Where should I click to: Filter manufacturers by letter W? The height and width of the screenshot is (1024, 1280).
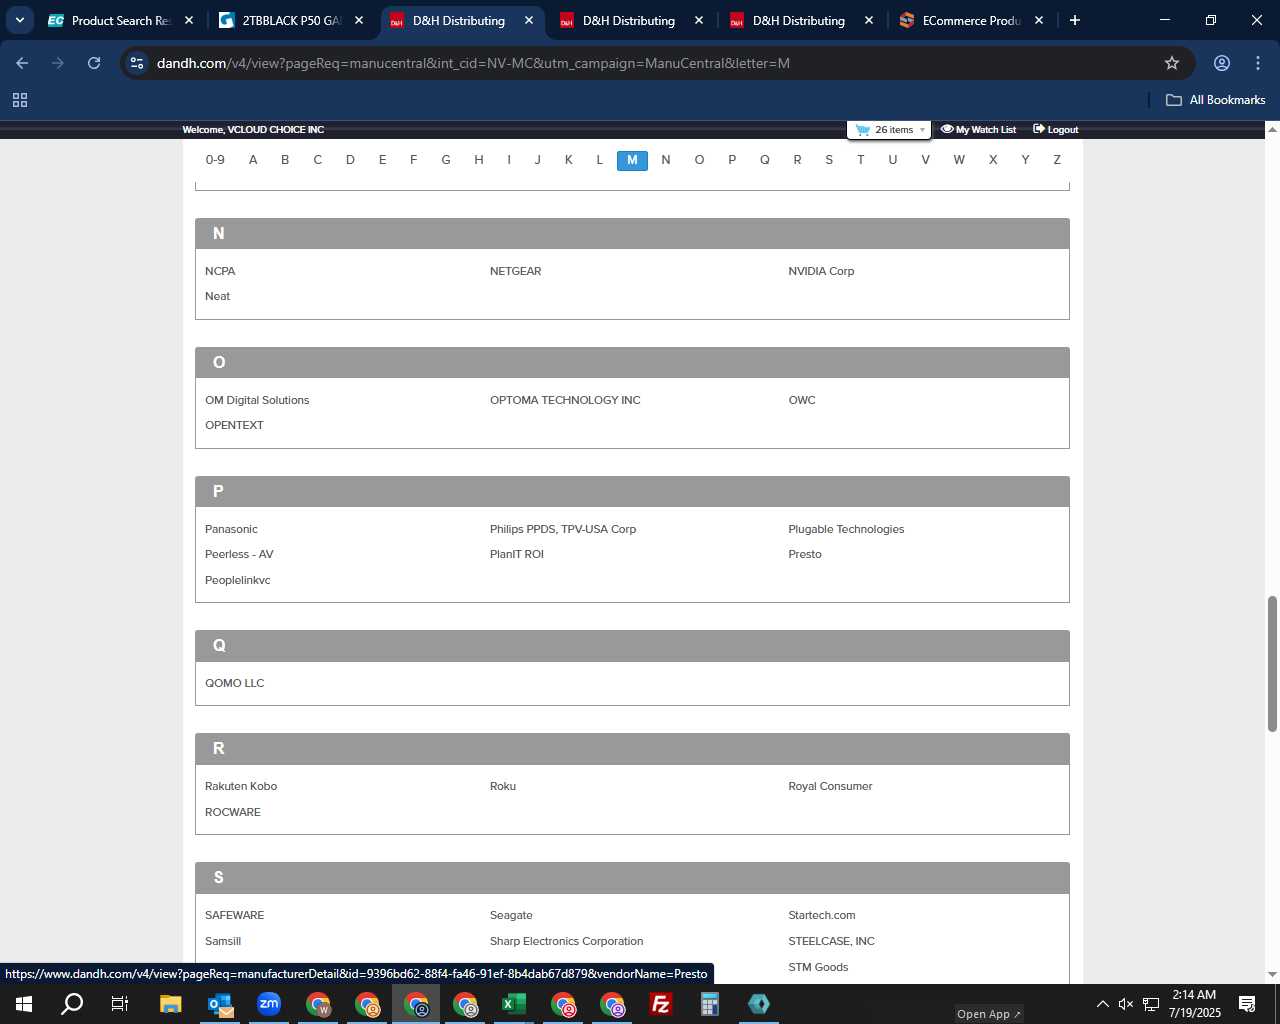pos(959,160)
